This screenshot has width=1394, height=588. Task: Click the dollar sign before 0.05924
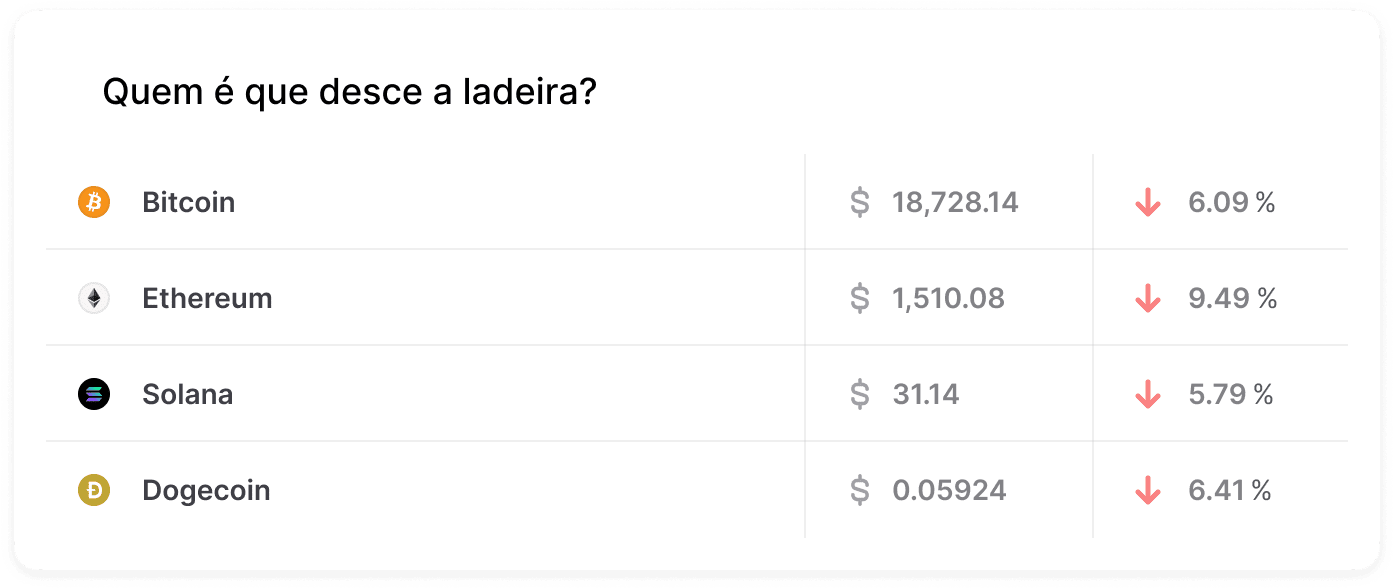tap(860, 491)
